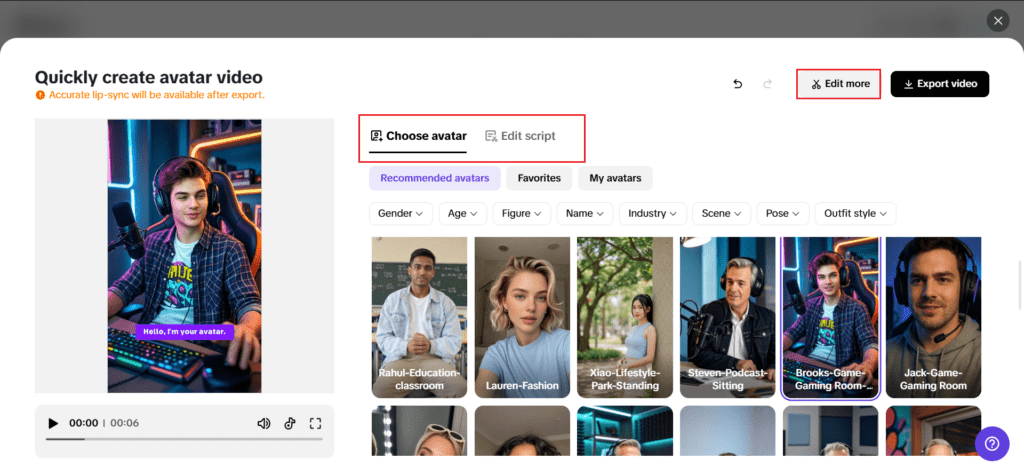Mute the preview volume speaker icon

264,423
